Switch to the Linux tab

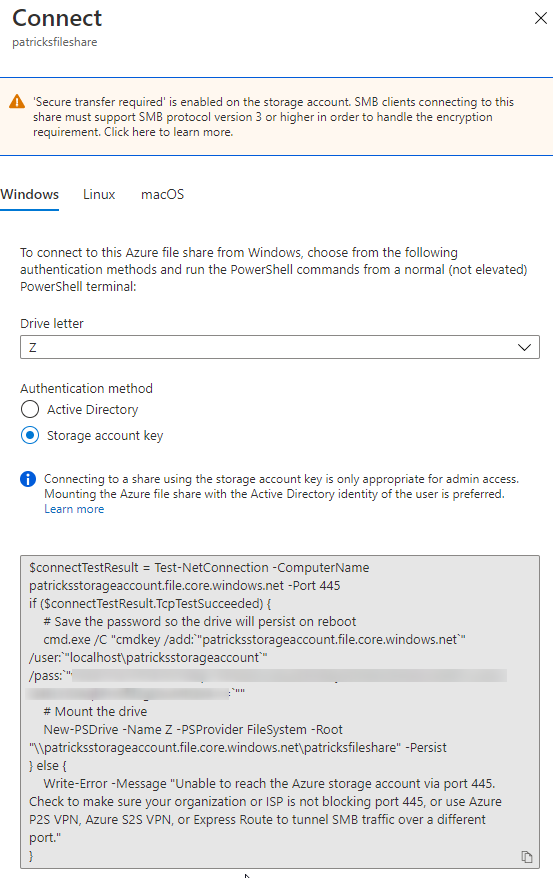(99, 194)
